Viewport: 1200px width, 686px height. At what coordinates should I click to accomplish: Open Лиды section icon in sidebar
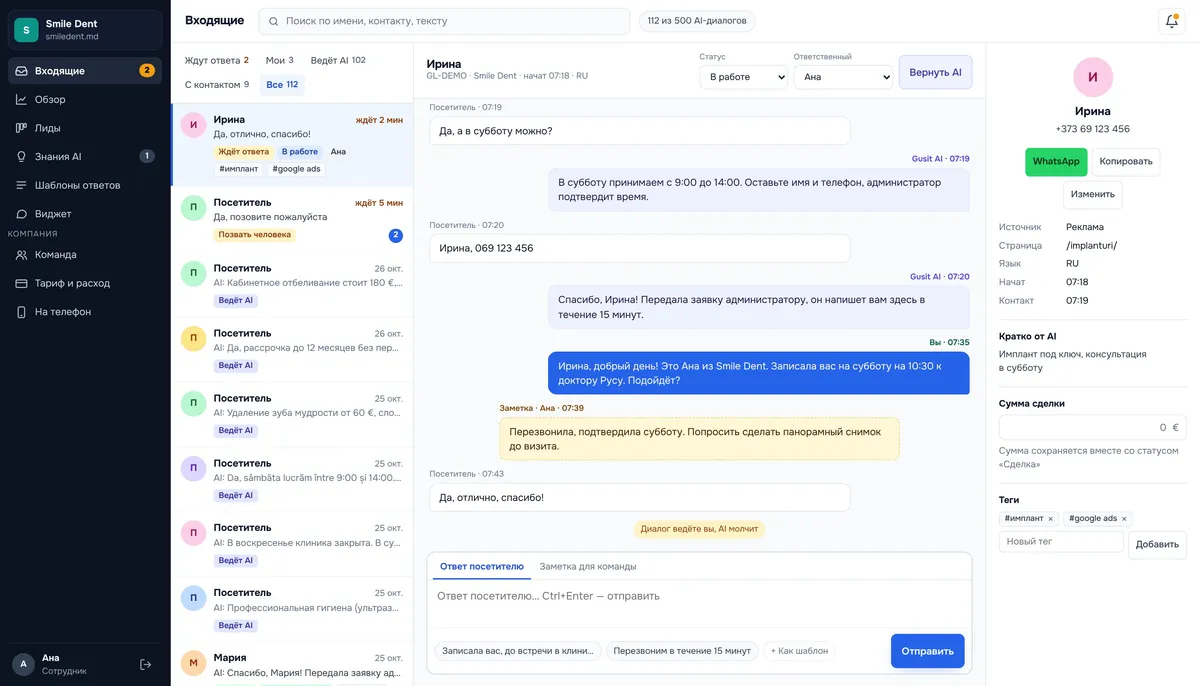tap(22, 128)
